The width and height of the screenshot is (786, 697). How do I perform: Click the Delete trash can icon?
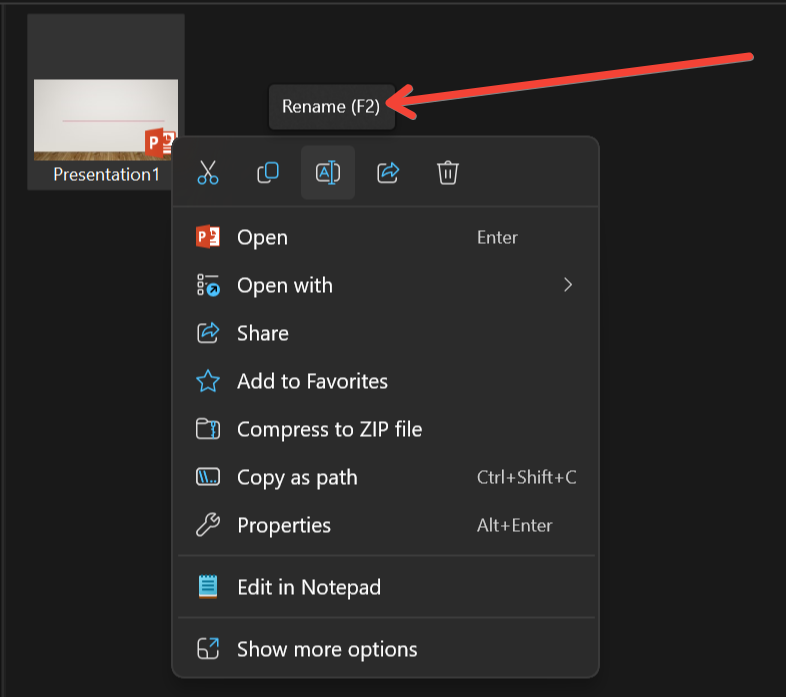(x=448, y=173)
